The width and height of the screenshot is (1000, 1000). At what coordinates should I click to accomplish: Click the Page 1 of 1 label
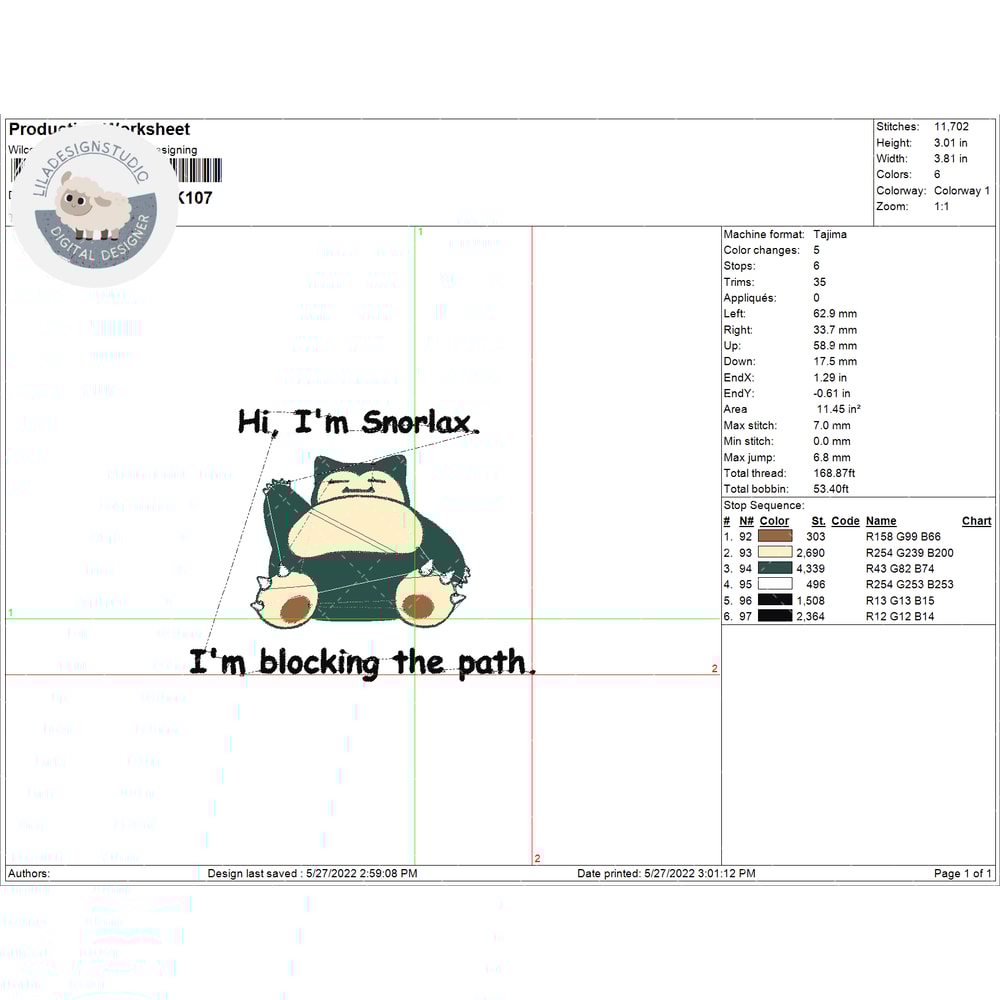pos(963,874)
